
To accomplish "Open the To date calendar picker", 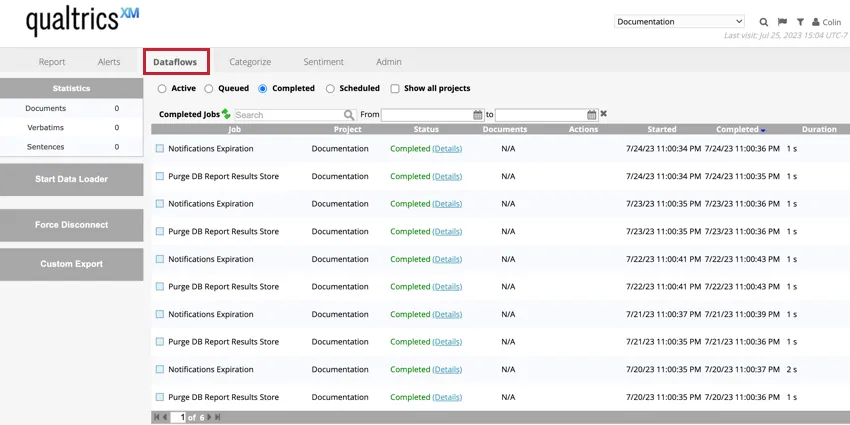I will [x=592, y=115].
